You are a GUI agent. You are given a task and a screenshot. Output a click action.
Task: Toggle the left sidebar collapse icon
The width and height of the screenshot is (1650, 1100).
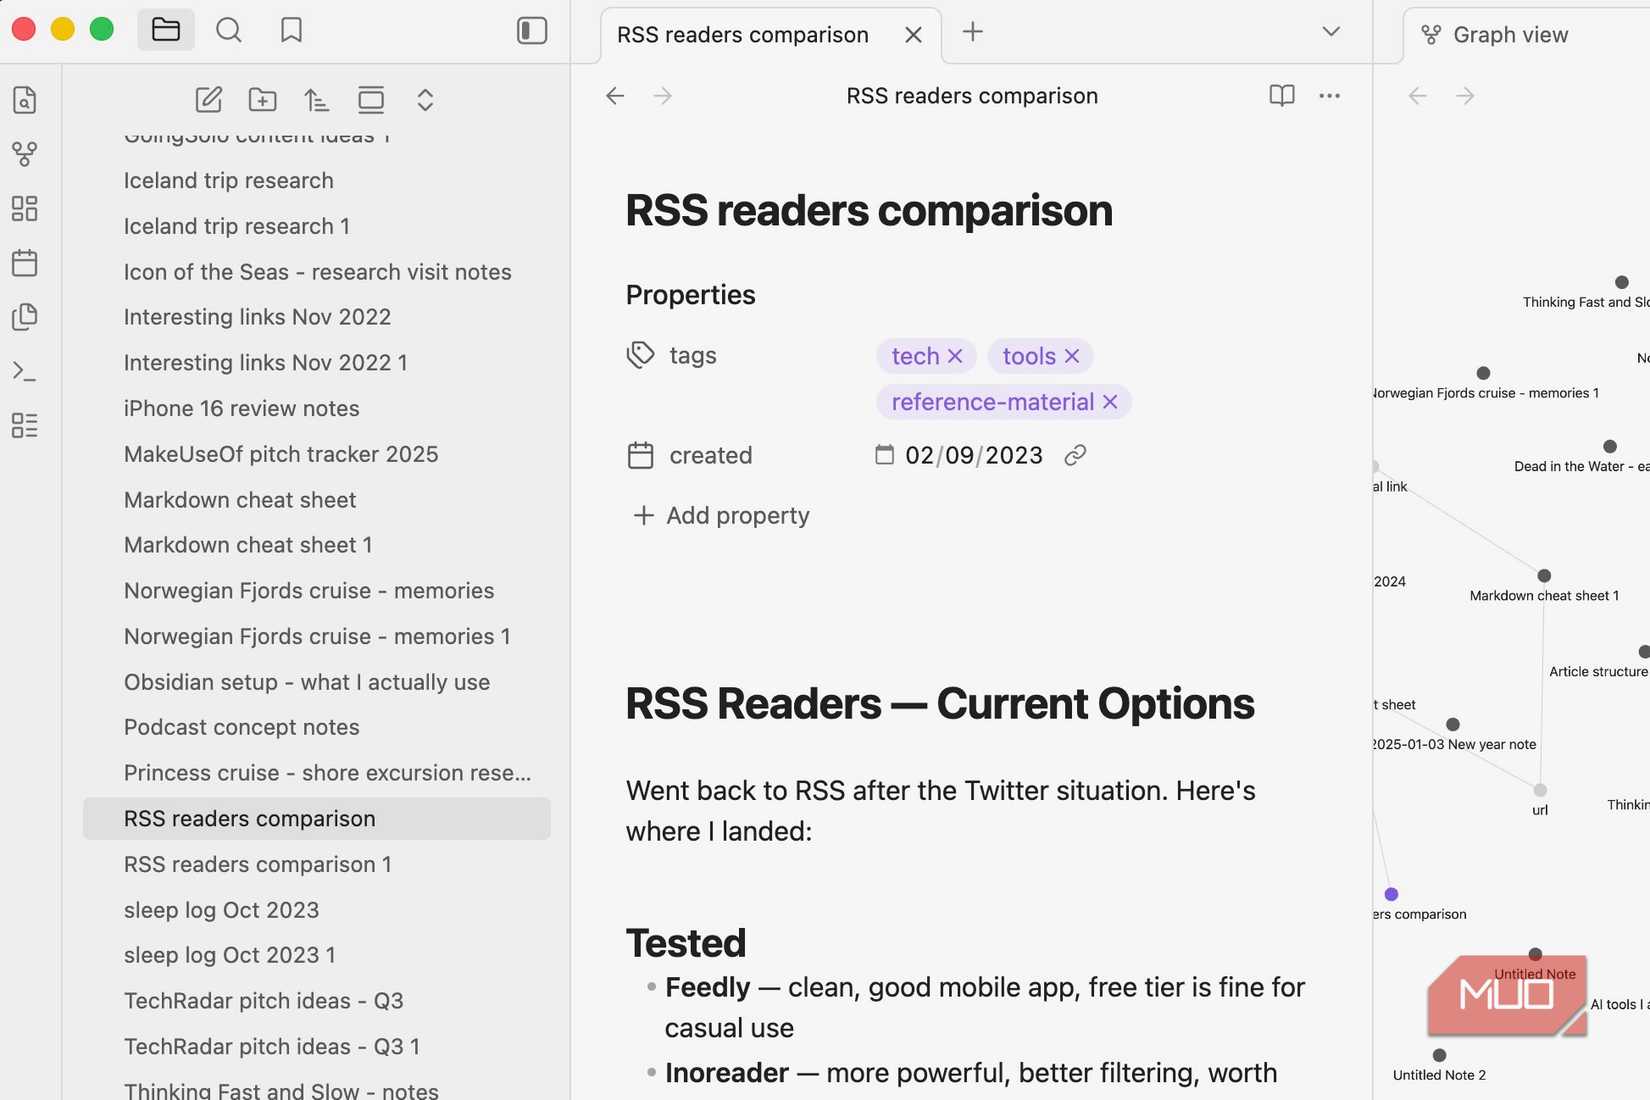[532, 30]
